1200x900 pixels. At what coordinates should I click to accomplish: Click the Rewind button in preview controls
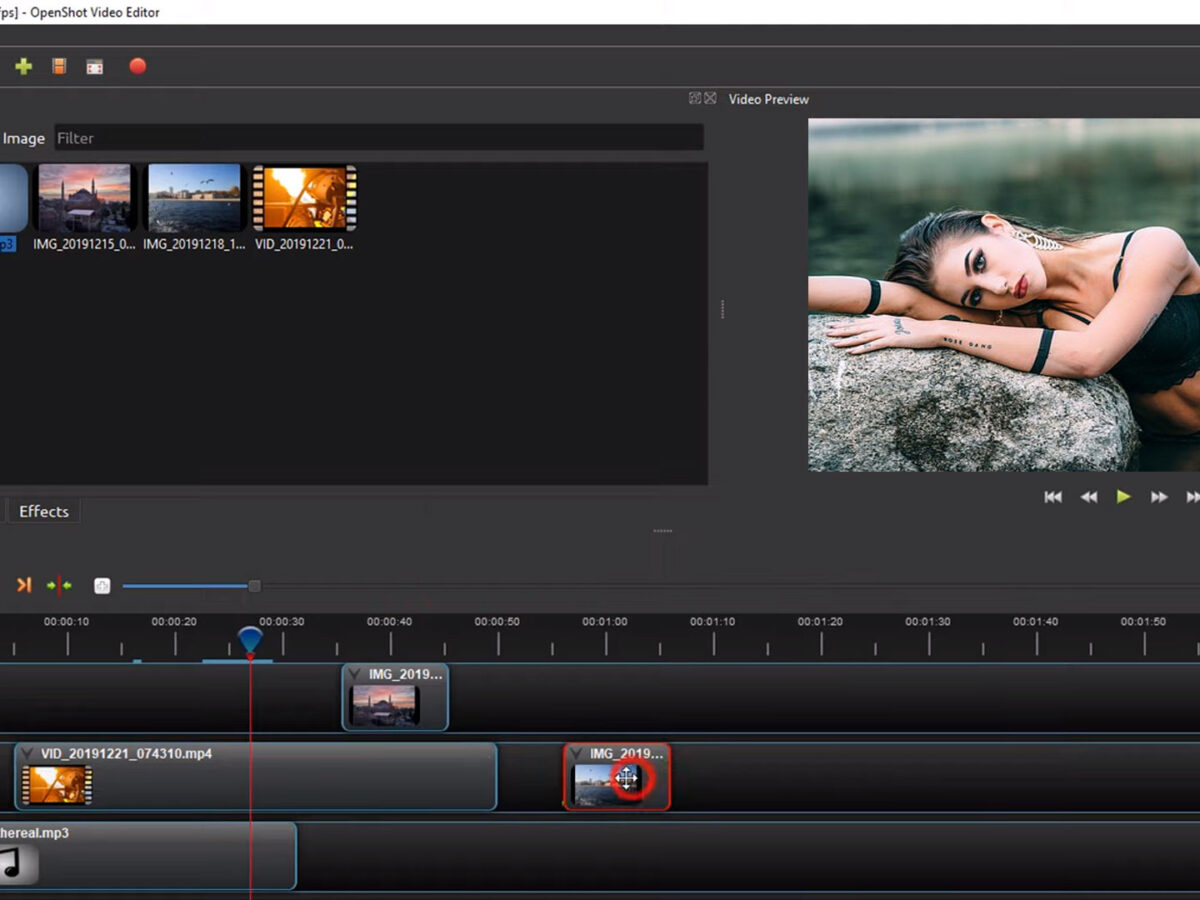(x=1088, y=497)
